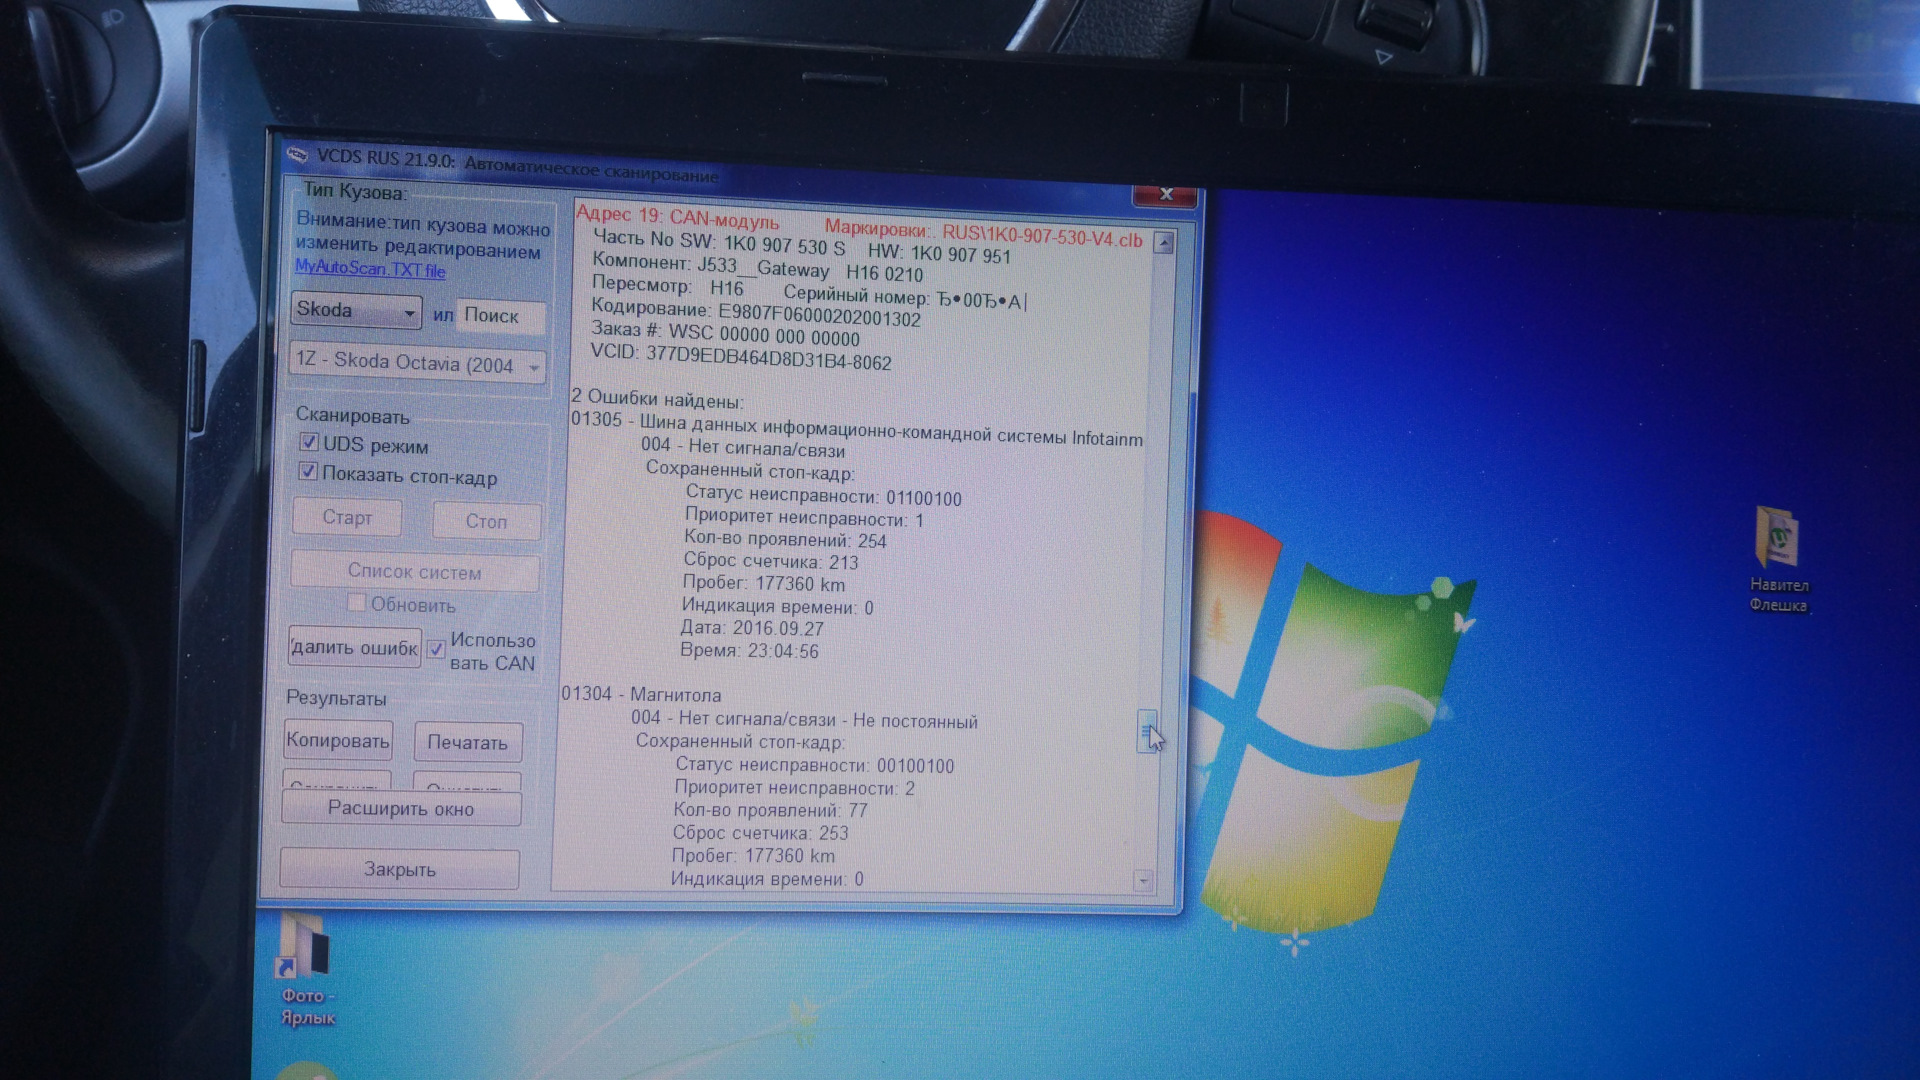Viewport: 1920px width, 1080px height.
Task: Click the Поиск search button
Action: point(501,316)
